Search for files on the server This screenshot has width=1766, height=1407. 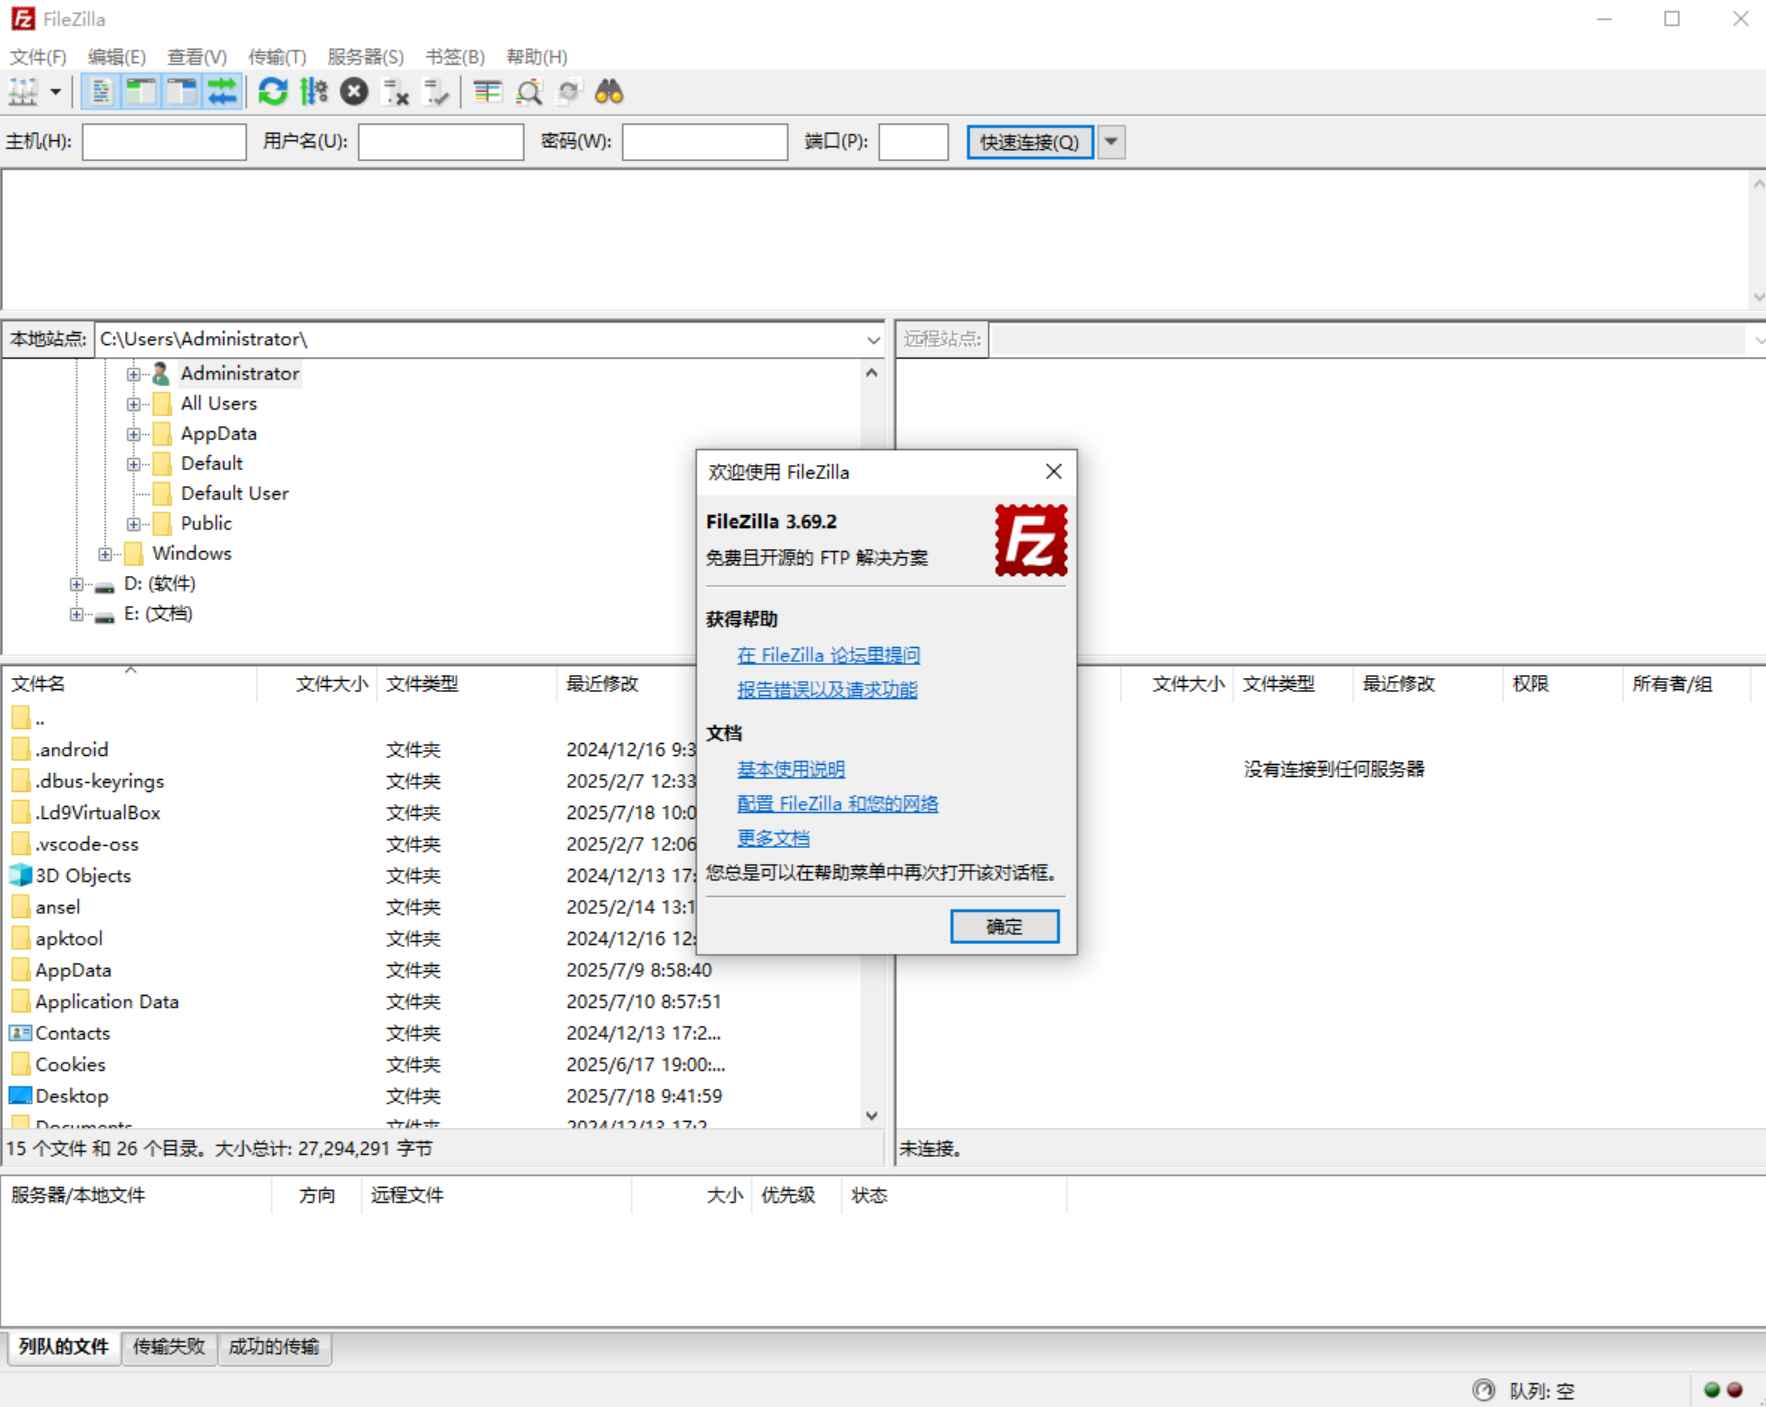pos(610,92)
